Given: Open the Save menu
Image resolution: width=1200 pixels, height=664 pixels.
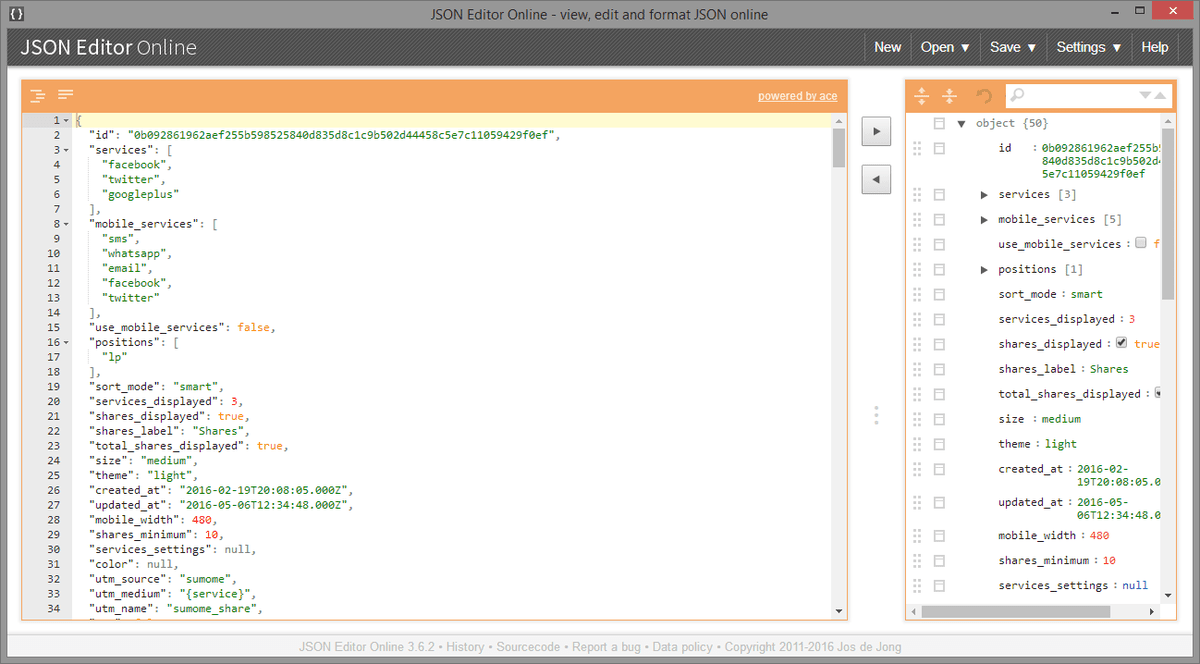Looking at the screenshot, I should click(1014, 47).
